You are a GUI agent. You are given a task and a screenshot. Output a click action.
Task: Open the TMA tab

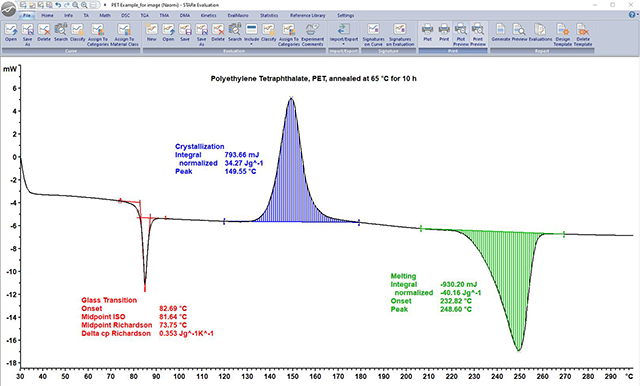point(164,16)
